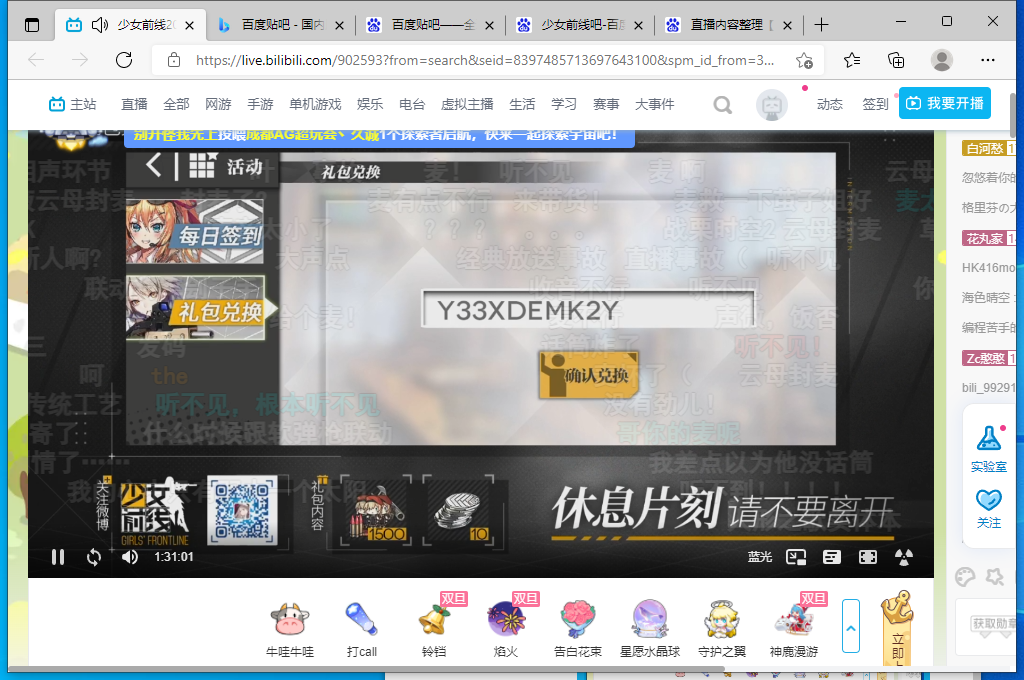Screen dimensions: 1024x680
Task: Open the 学习 category
Action: click(564, 105)
